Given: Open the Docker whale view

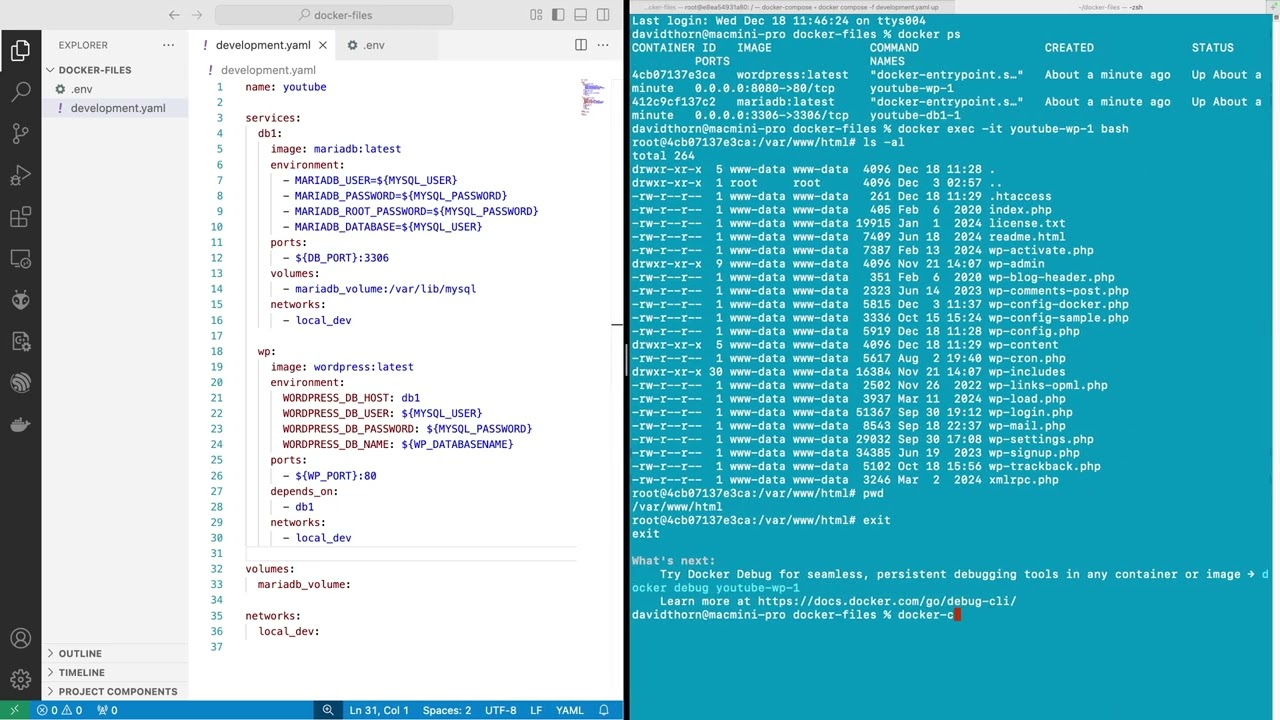Looking at the screenshot, I should tap(20, 425).
